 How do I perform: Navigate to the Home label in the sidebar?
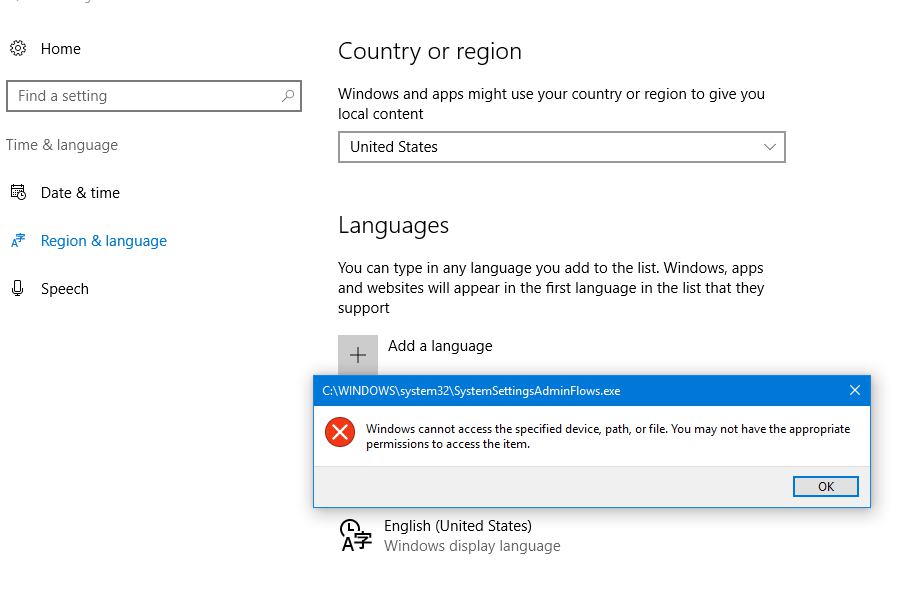(x=61, y=49)
